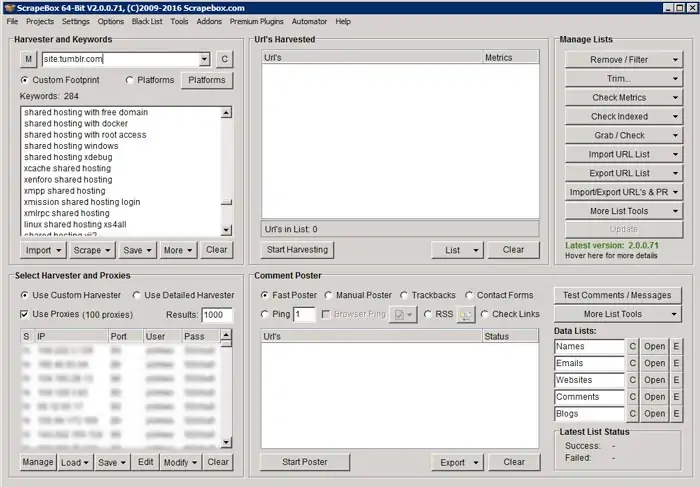Open the Check Indexed dropdown
Viewport: 700px width, 487px height.
click(624, 117)
